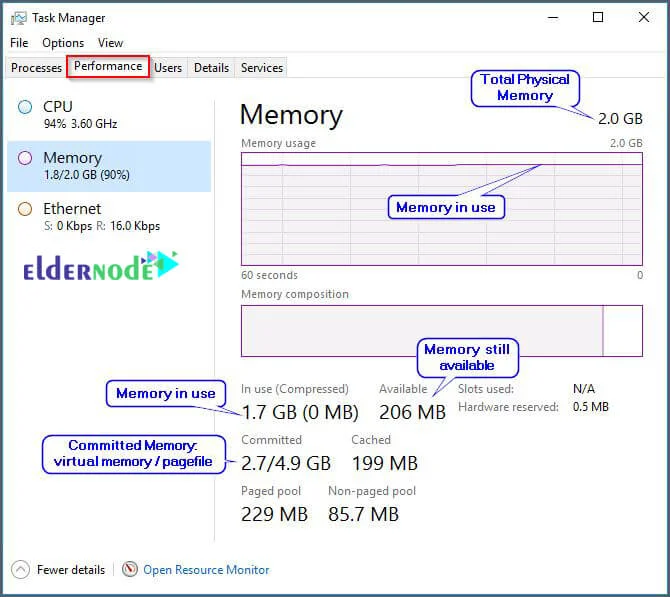Open the File menu
This screenshot has height=597, width=670.
(19, 43)
